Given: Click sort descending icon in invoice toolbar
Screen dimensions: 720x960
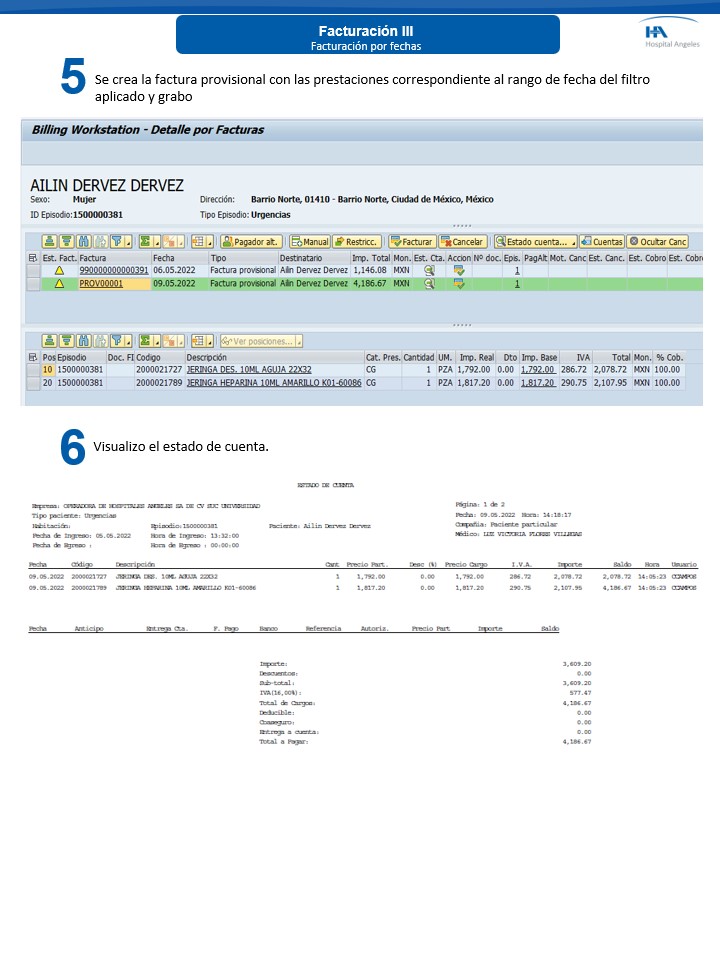Looking at the screenshot, I should click(66, 242).
